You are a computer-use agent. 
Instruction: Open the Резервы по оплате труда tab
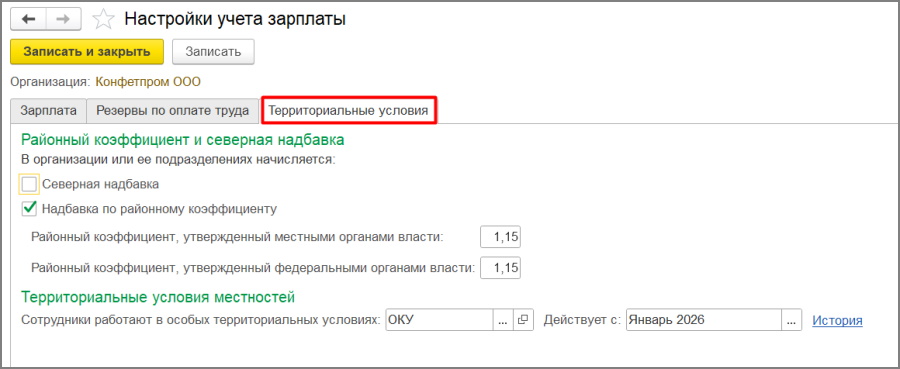tap(172, 111)
